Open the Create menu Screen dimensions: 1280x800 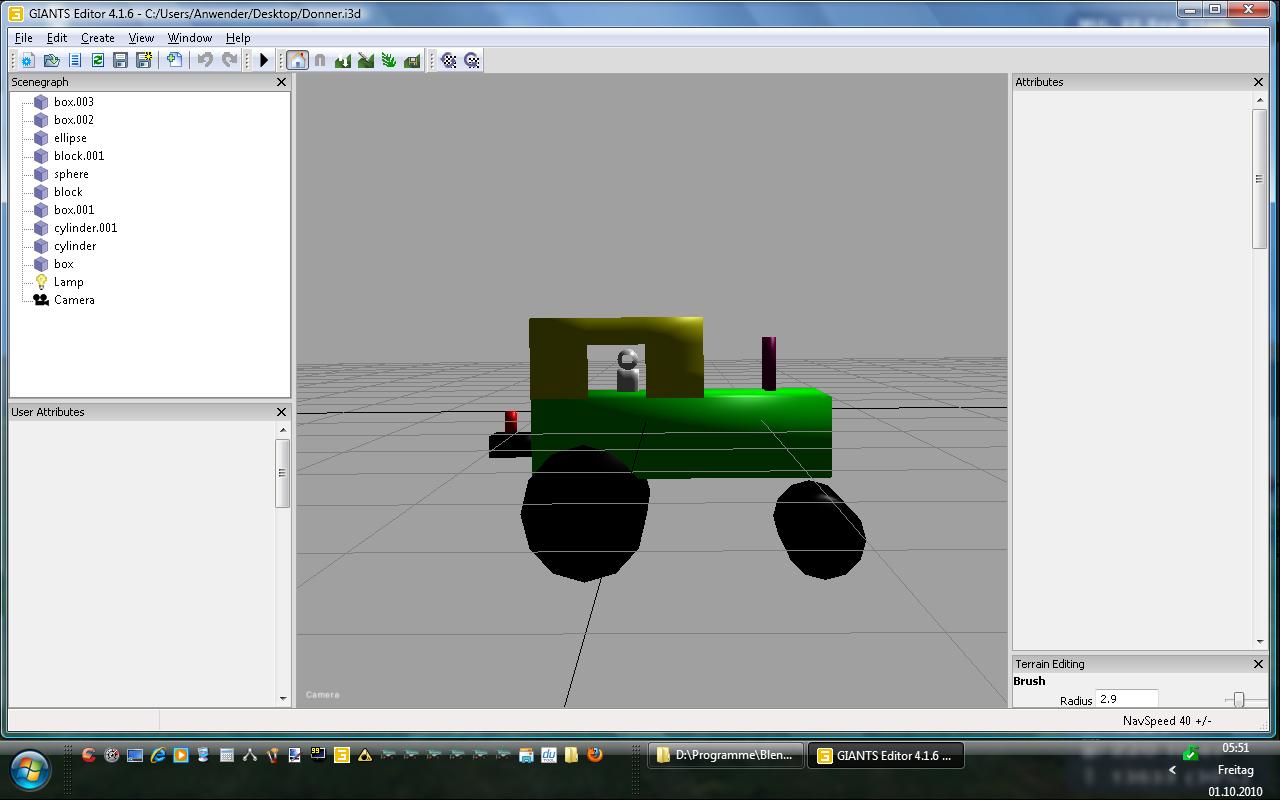pyautogui.click(x=97, y=38)
